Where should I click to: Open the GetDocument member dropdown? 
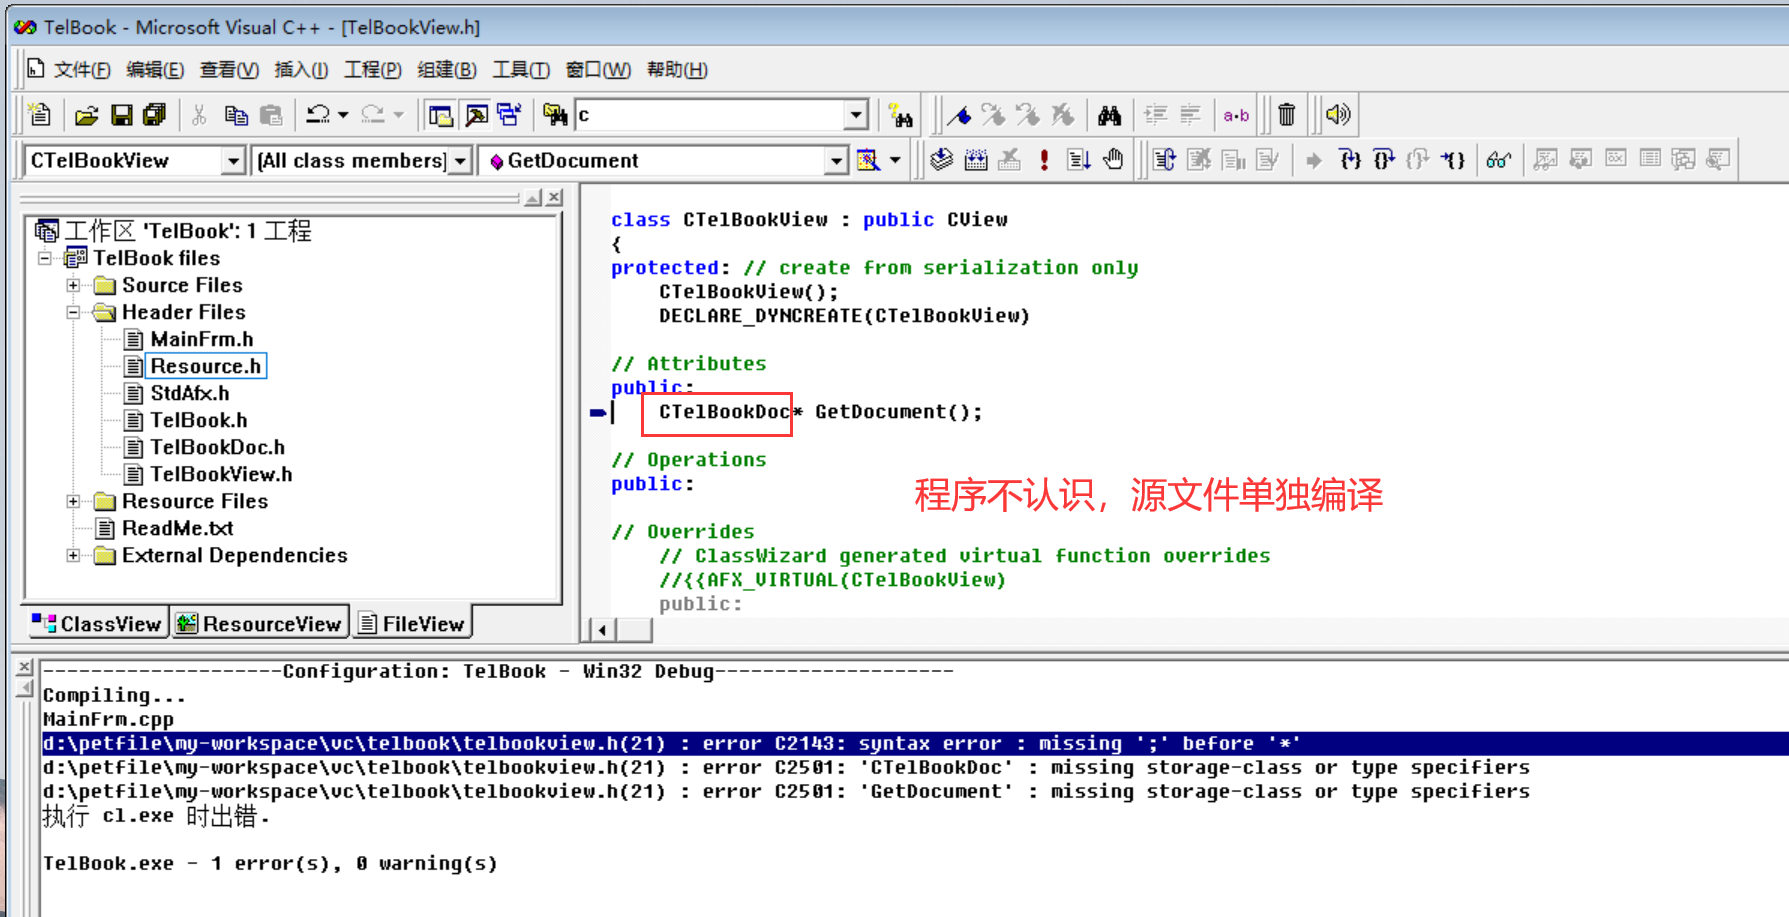pyautogui.click(x=837, y=160)
